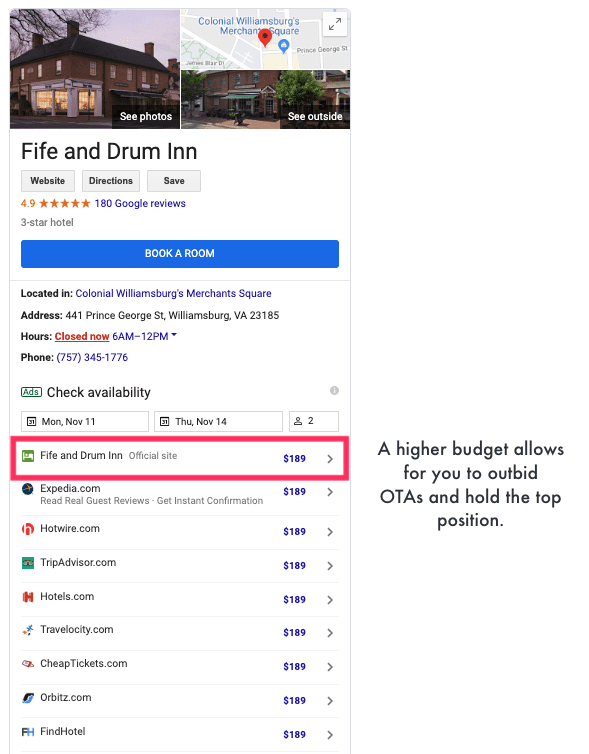Click the TripAdvisor.com owl icon
This screenshot has height=754, width=589.
[28, 563]
